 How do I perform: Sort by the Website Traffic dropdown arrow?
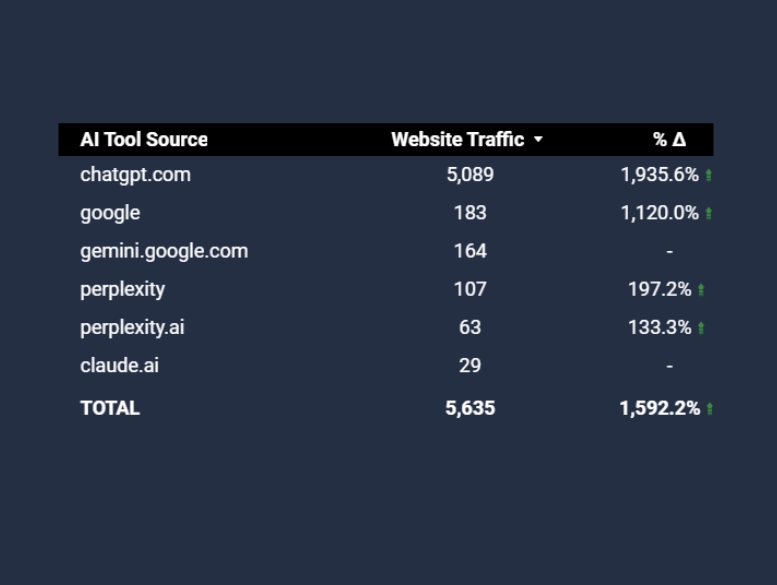[538, 140]
